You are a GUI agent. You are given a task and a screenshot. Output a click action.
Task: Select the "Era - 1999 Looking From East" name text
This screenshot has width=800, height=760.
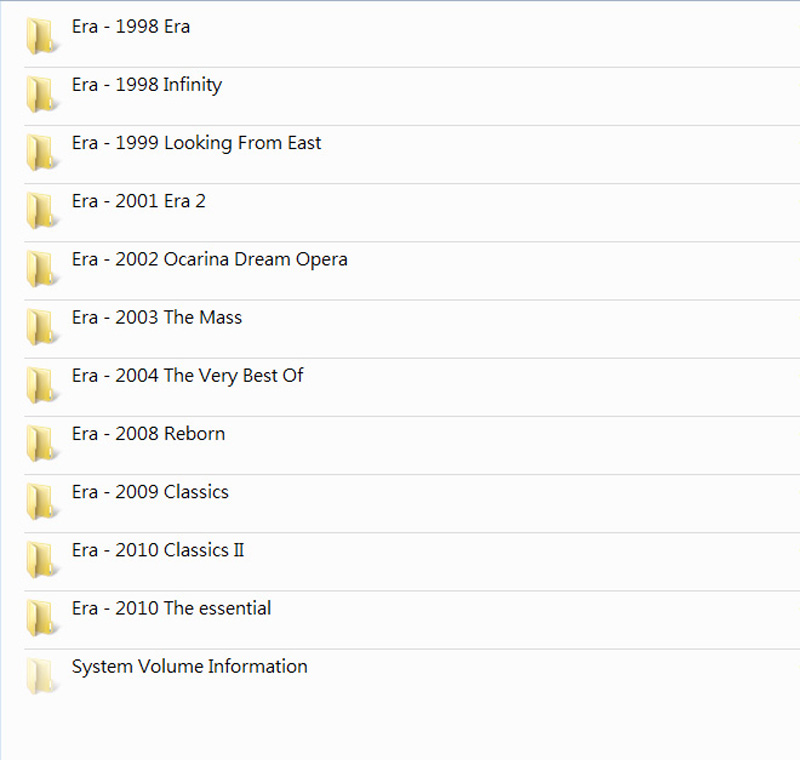(x=196, y=143)
